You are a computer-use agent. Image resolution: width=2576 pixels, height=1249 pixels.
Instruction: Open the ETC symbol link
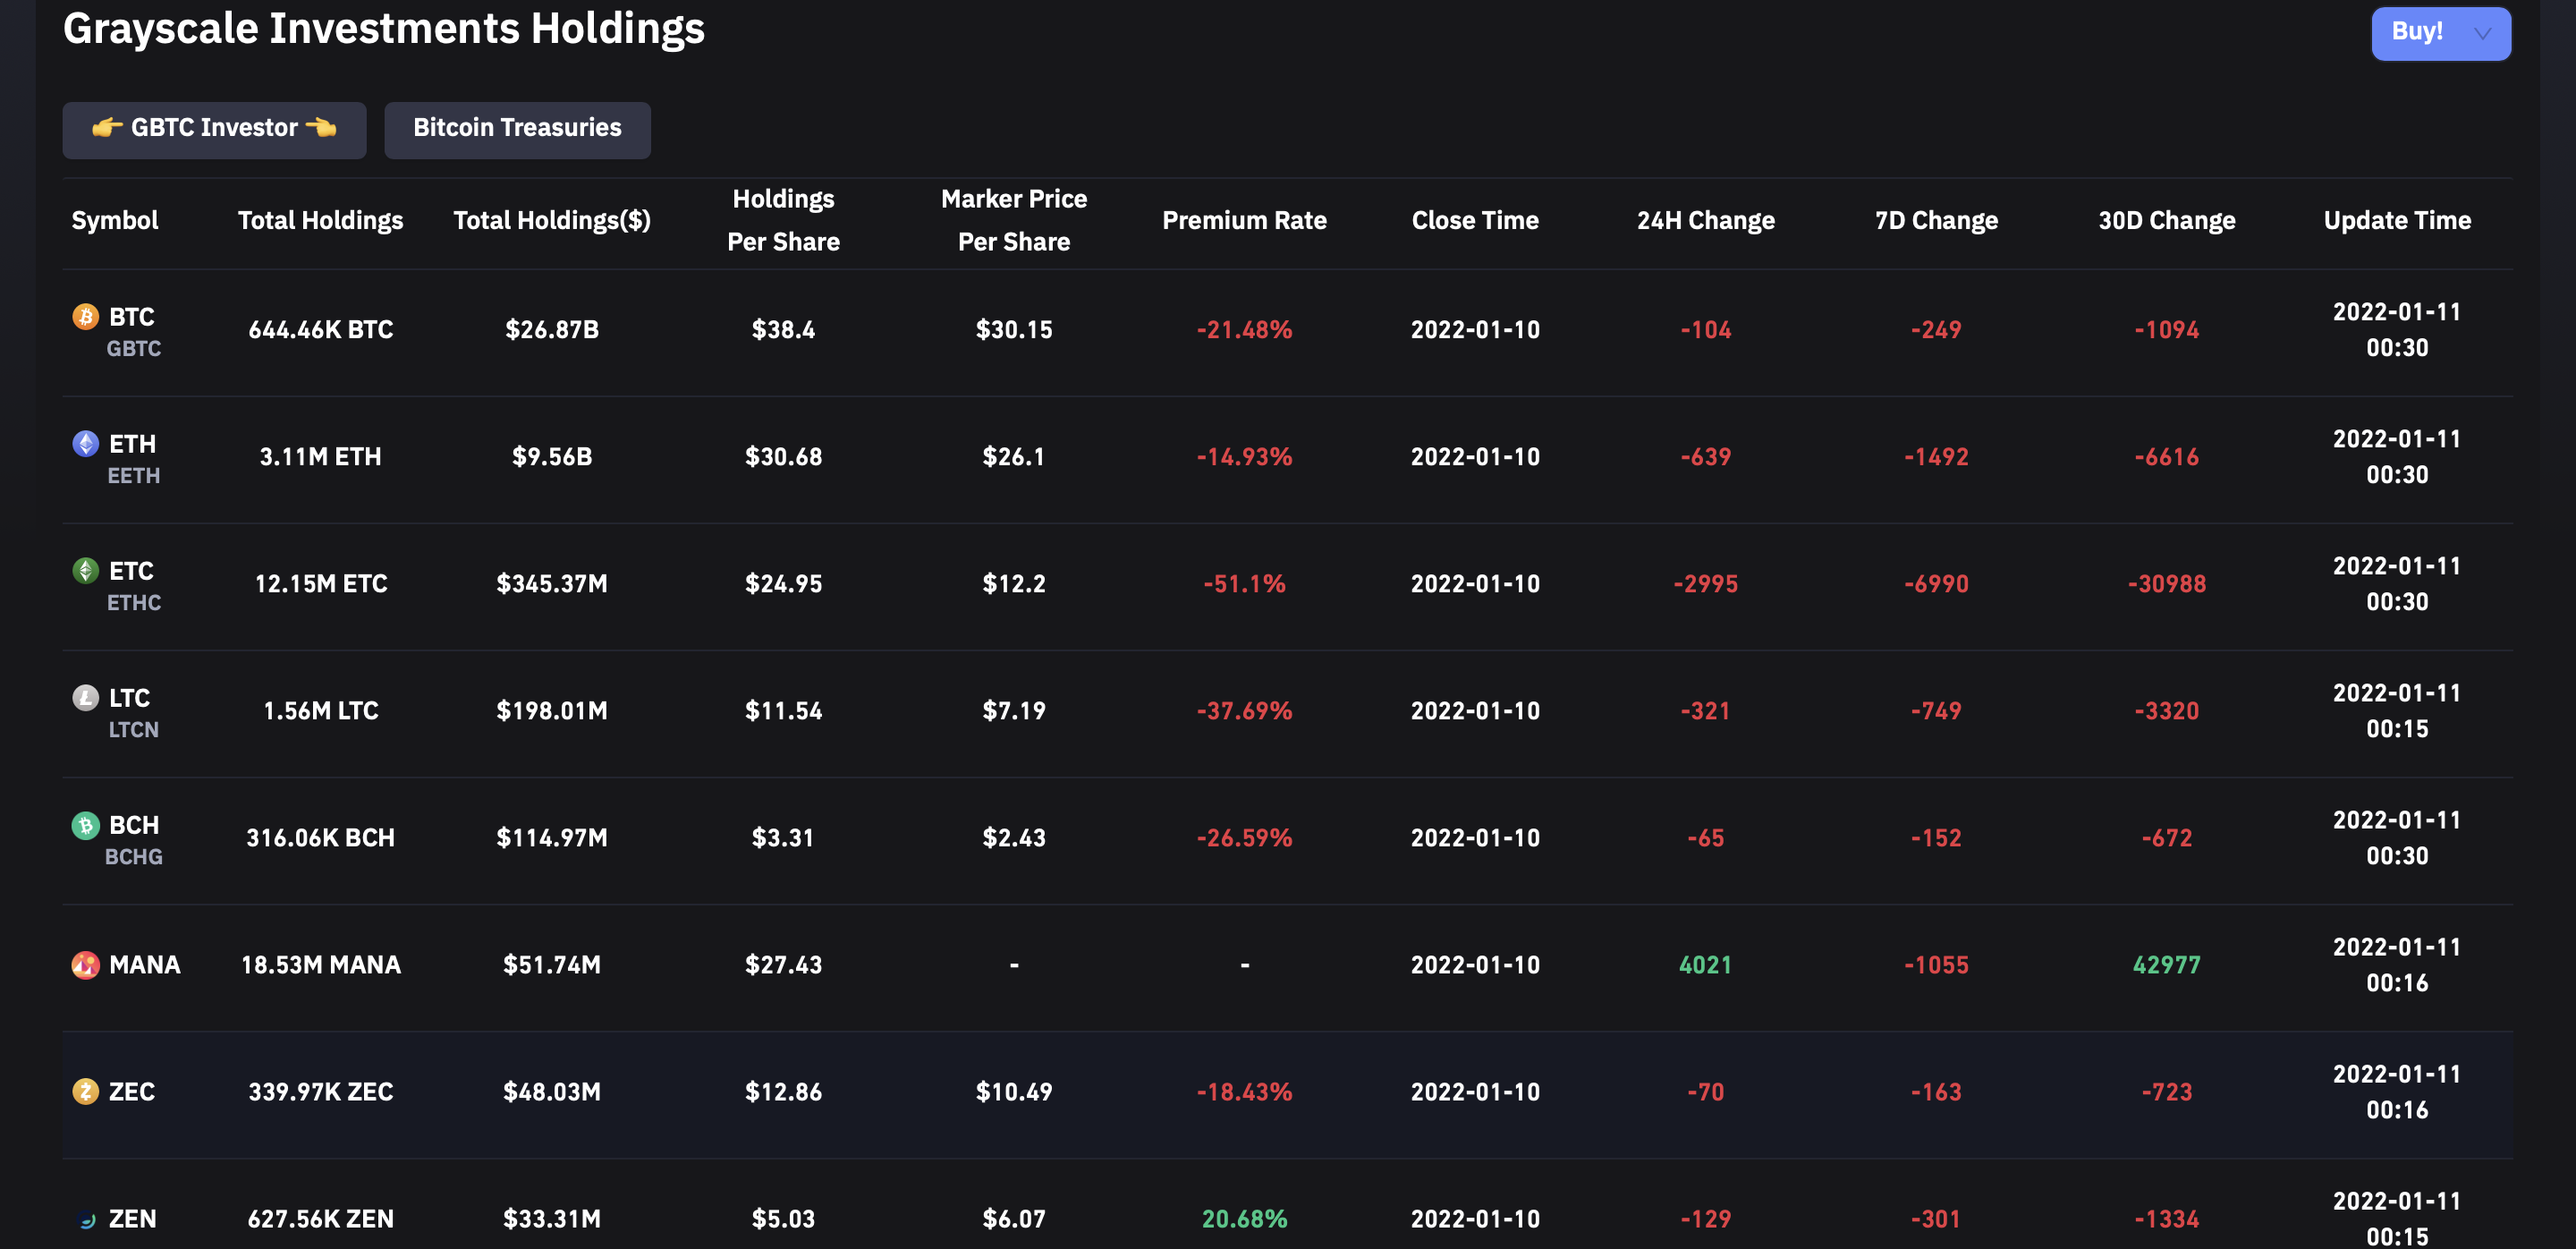tap(131, 571)
